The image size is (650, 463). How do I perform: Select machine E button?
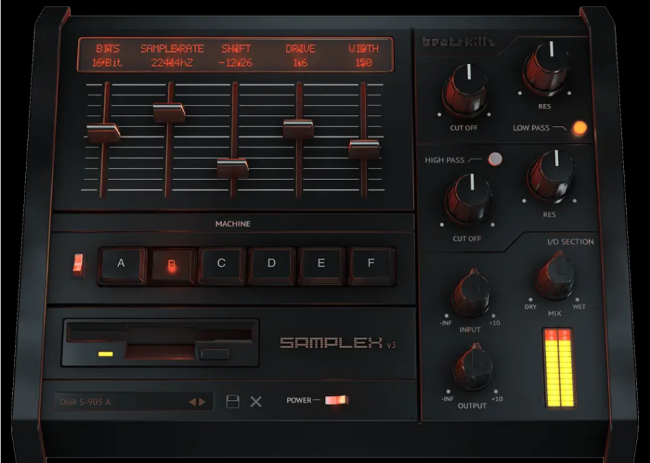[321, 266]
